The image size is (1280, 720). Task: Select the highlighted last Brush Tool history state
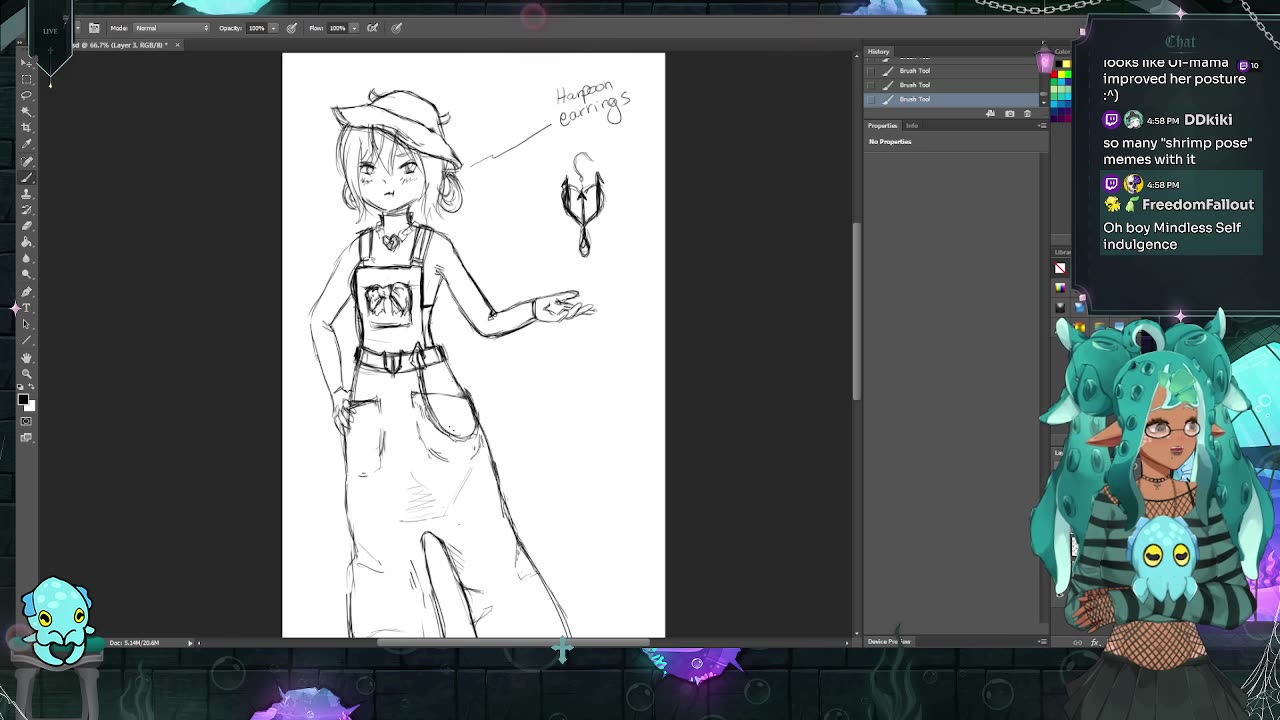[x=951, y=99]
